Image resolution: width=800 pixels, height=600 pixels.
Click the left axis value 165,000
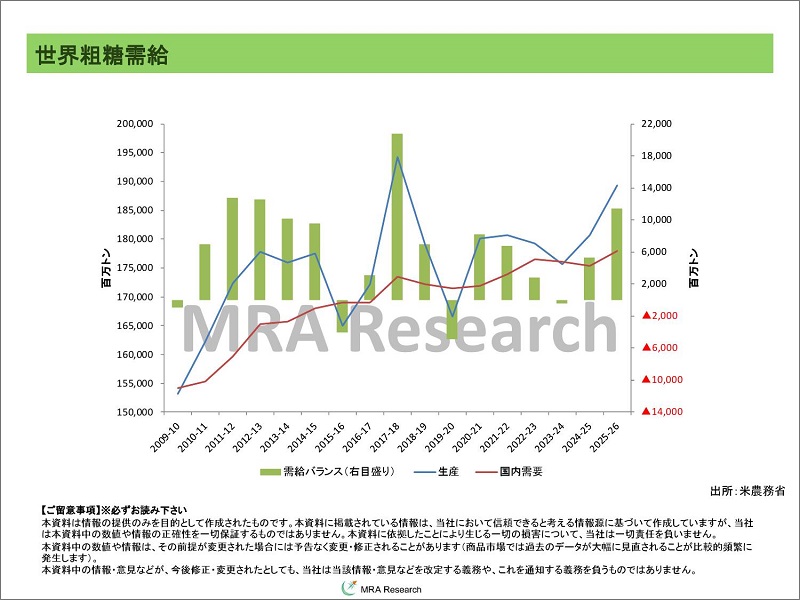[x=135, y=326]
